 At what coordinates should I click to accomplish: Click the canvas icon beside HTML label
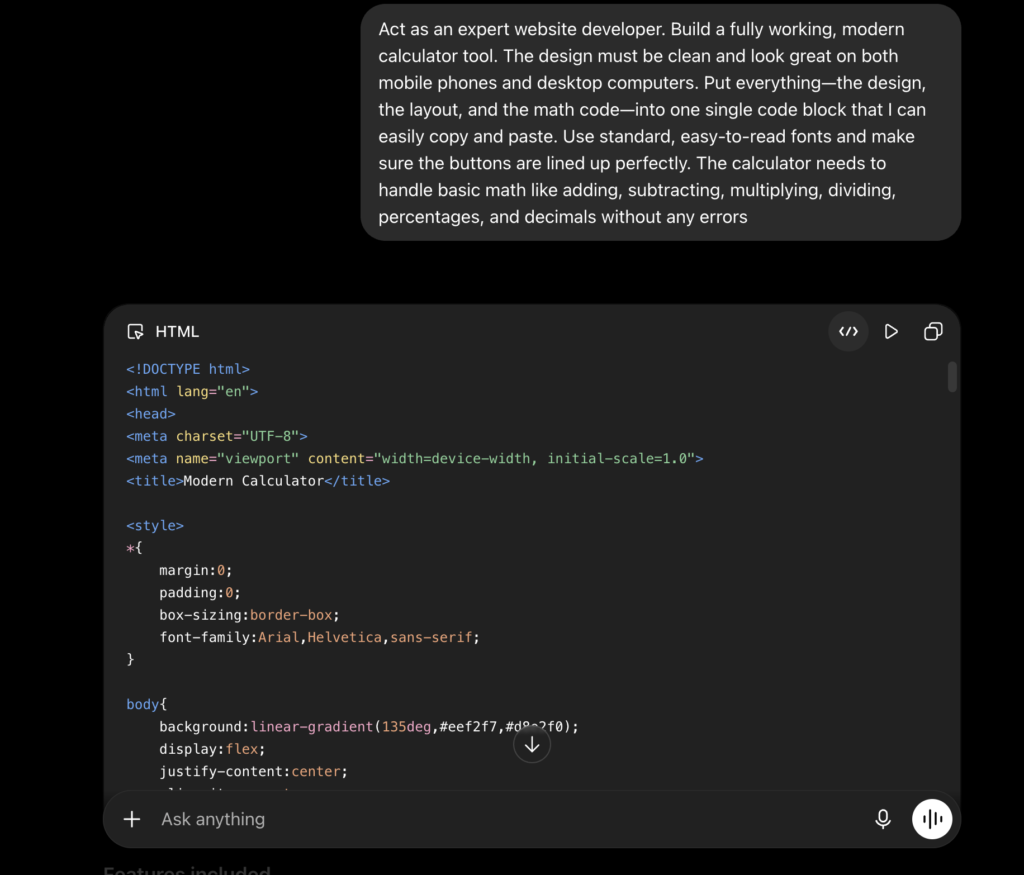pyautogui.click(x=135, y=332)
